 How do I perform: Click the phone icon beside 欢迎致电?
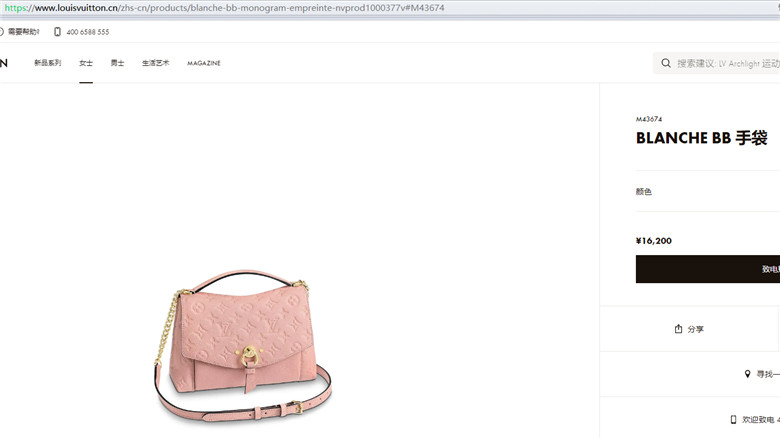(x=733, y=420)
